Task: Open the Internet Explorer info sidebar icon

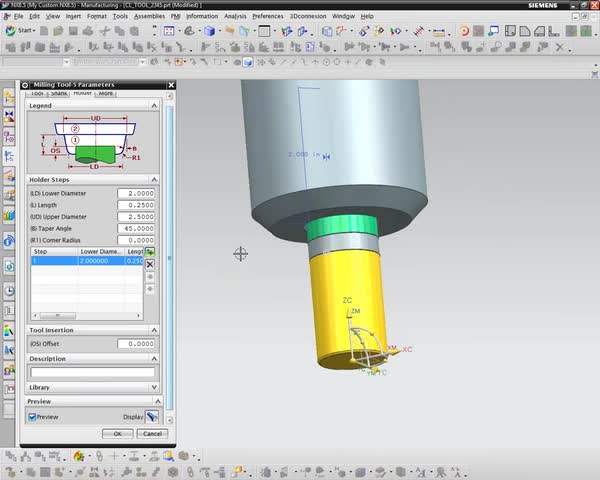Action: (9, 241)
